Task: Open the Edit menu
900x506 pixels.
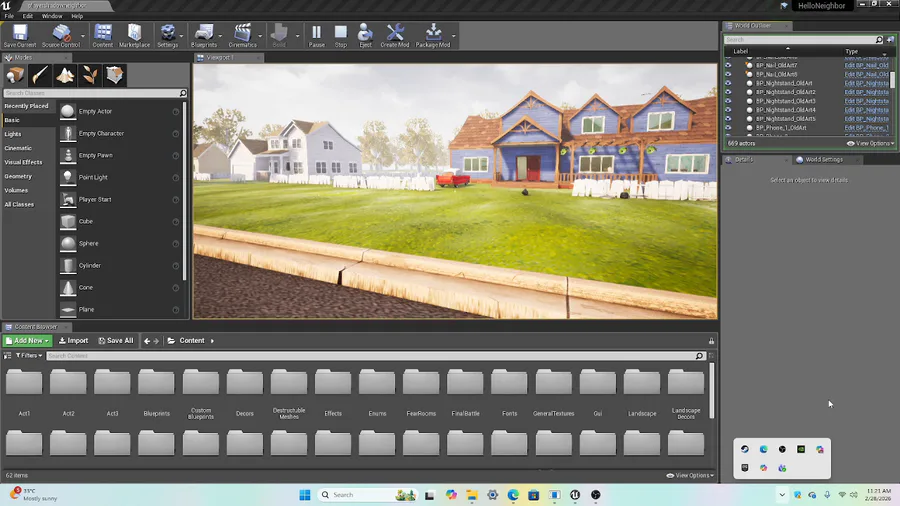Action: (28, 16)
